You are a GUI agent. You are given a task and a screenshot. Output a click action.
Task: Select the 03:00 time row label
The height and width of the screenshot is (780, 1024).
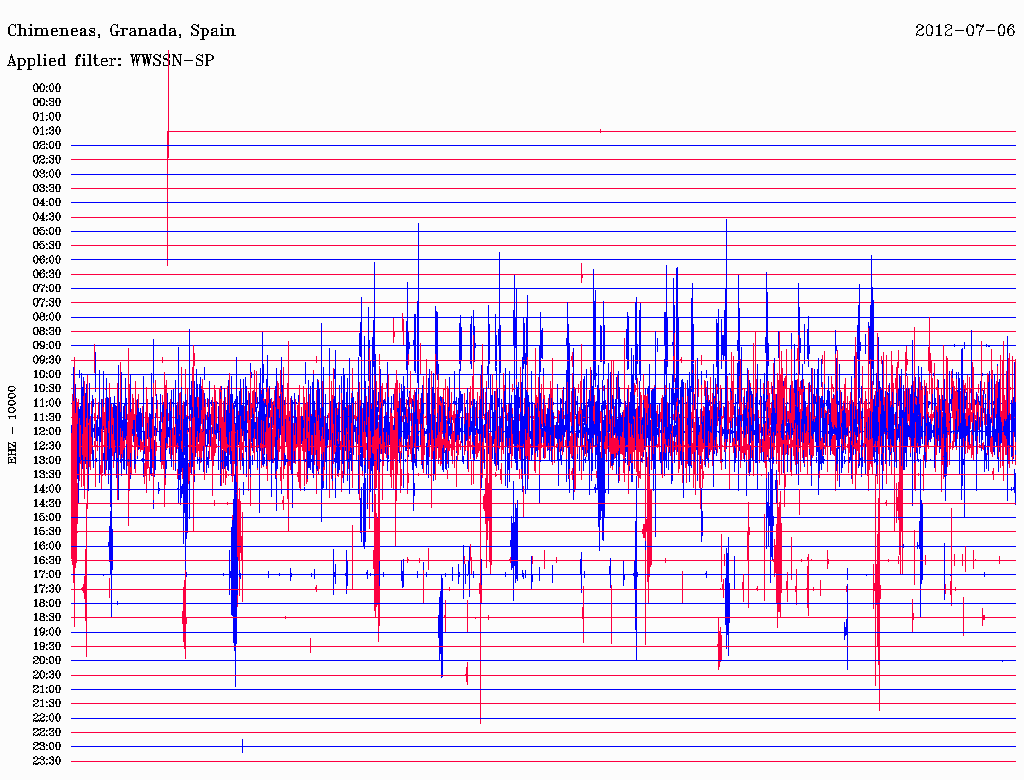[47, 174]
